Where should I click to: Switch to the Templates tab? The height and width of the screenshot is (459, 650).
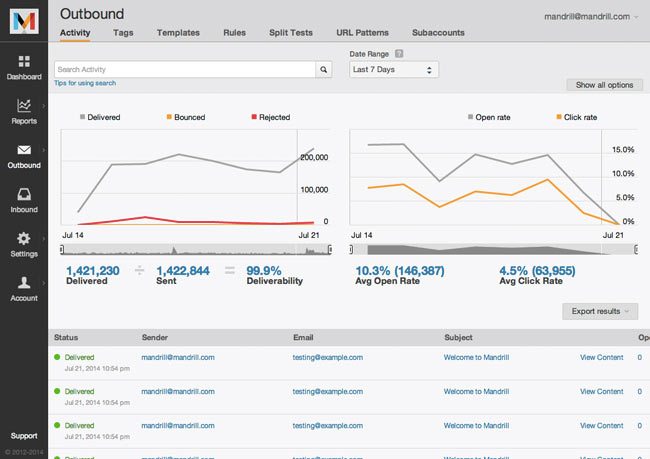click(x=178, y=33)
